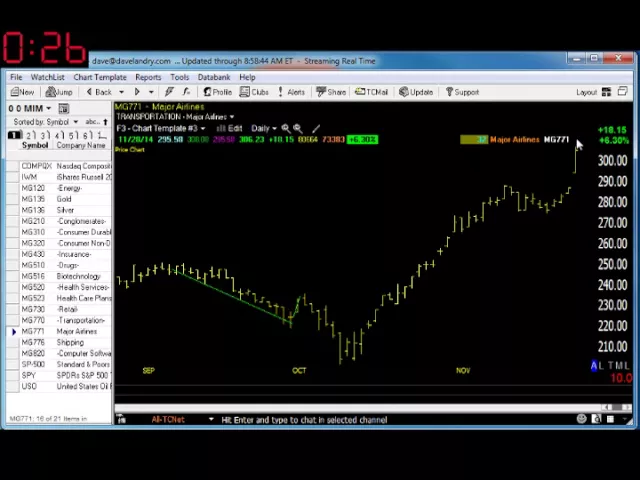This screenshot has width=640, height=480.
Task: Select the trendline drawing tool
Action: 316,129
